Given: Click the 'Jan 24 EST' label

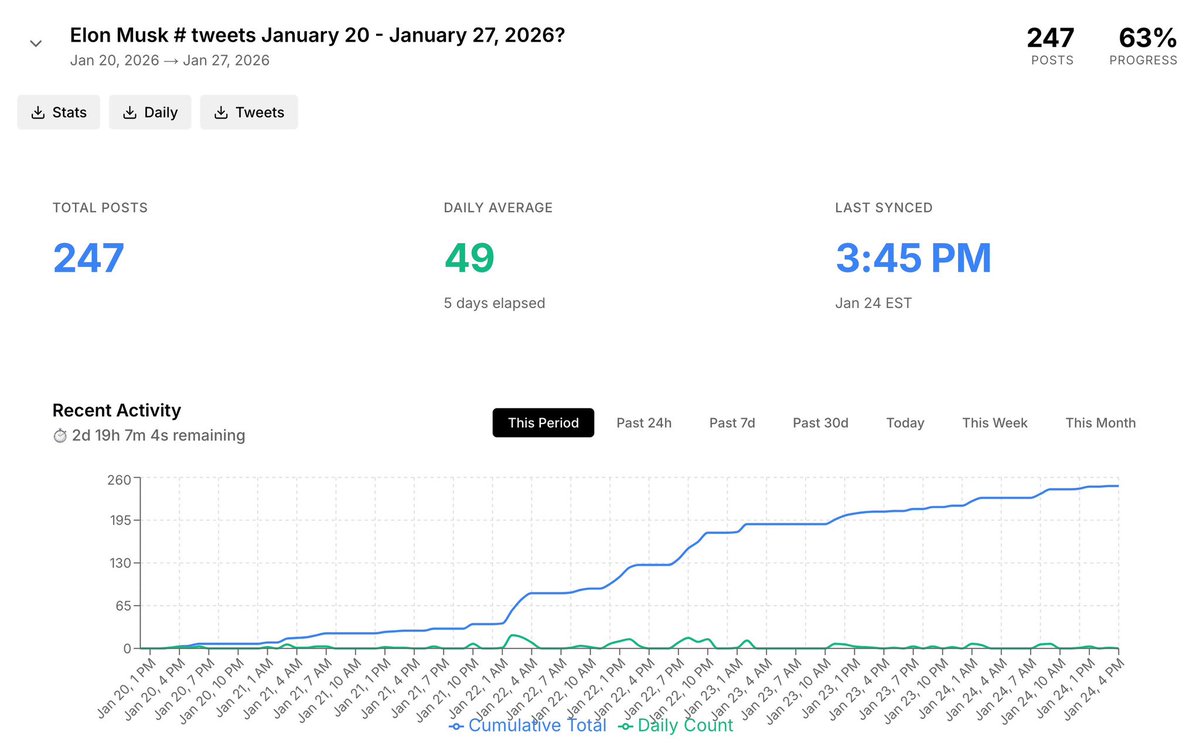Looking at the screenshot, I should click(x=873, y=303).
